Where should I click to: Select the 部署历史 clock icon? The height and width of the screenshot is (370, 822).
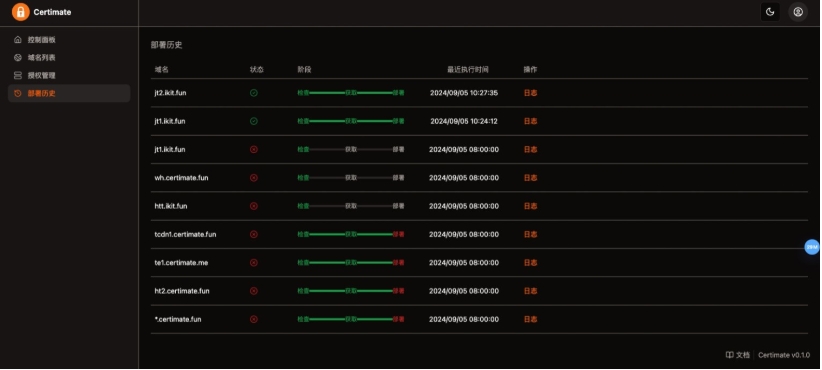18,93
